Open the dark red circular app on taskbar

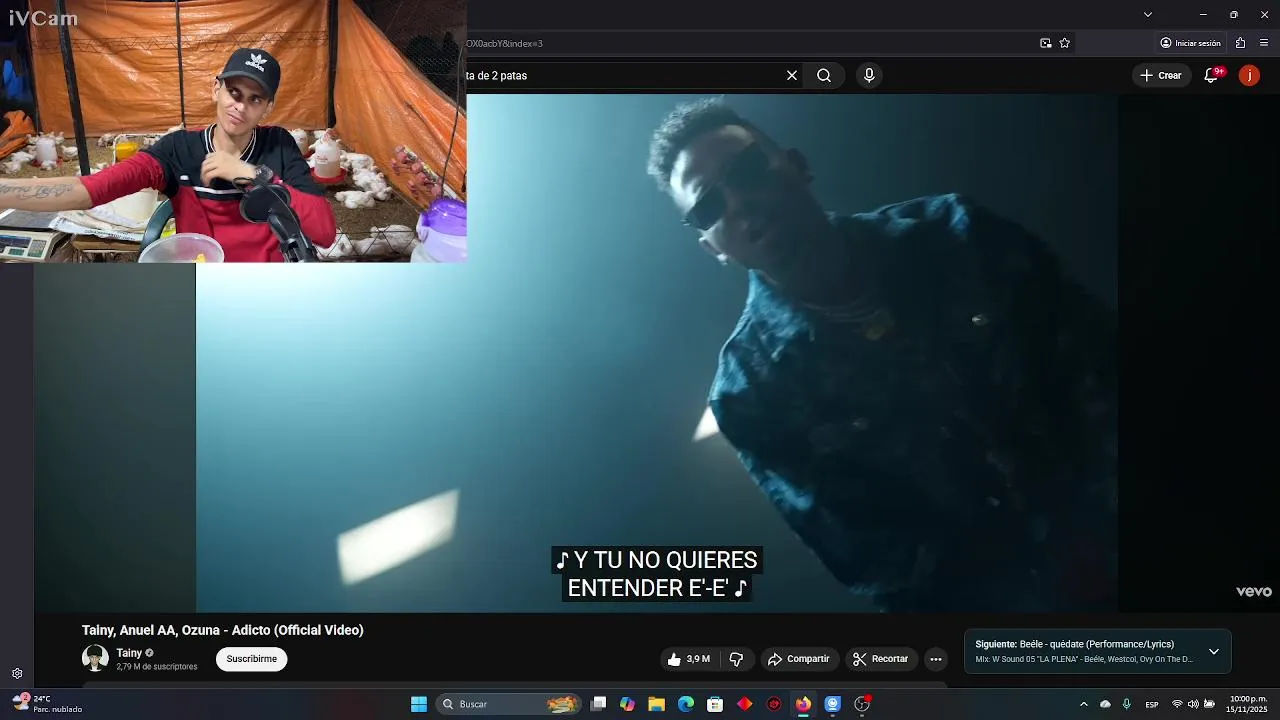pos(774,704)
